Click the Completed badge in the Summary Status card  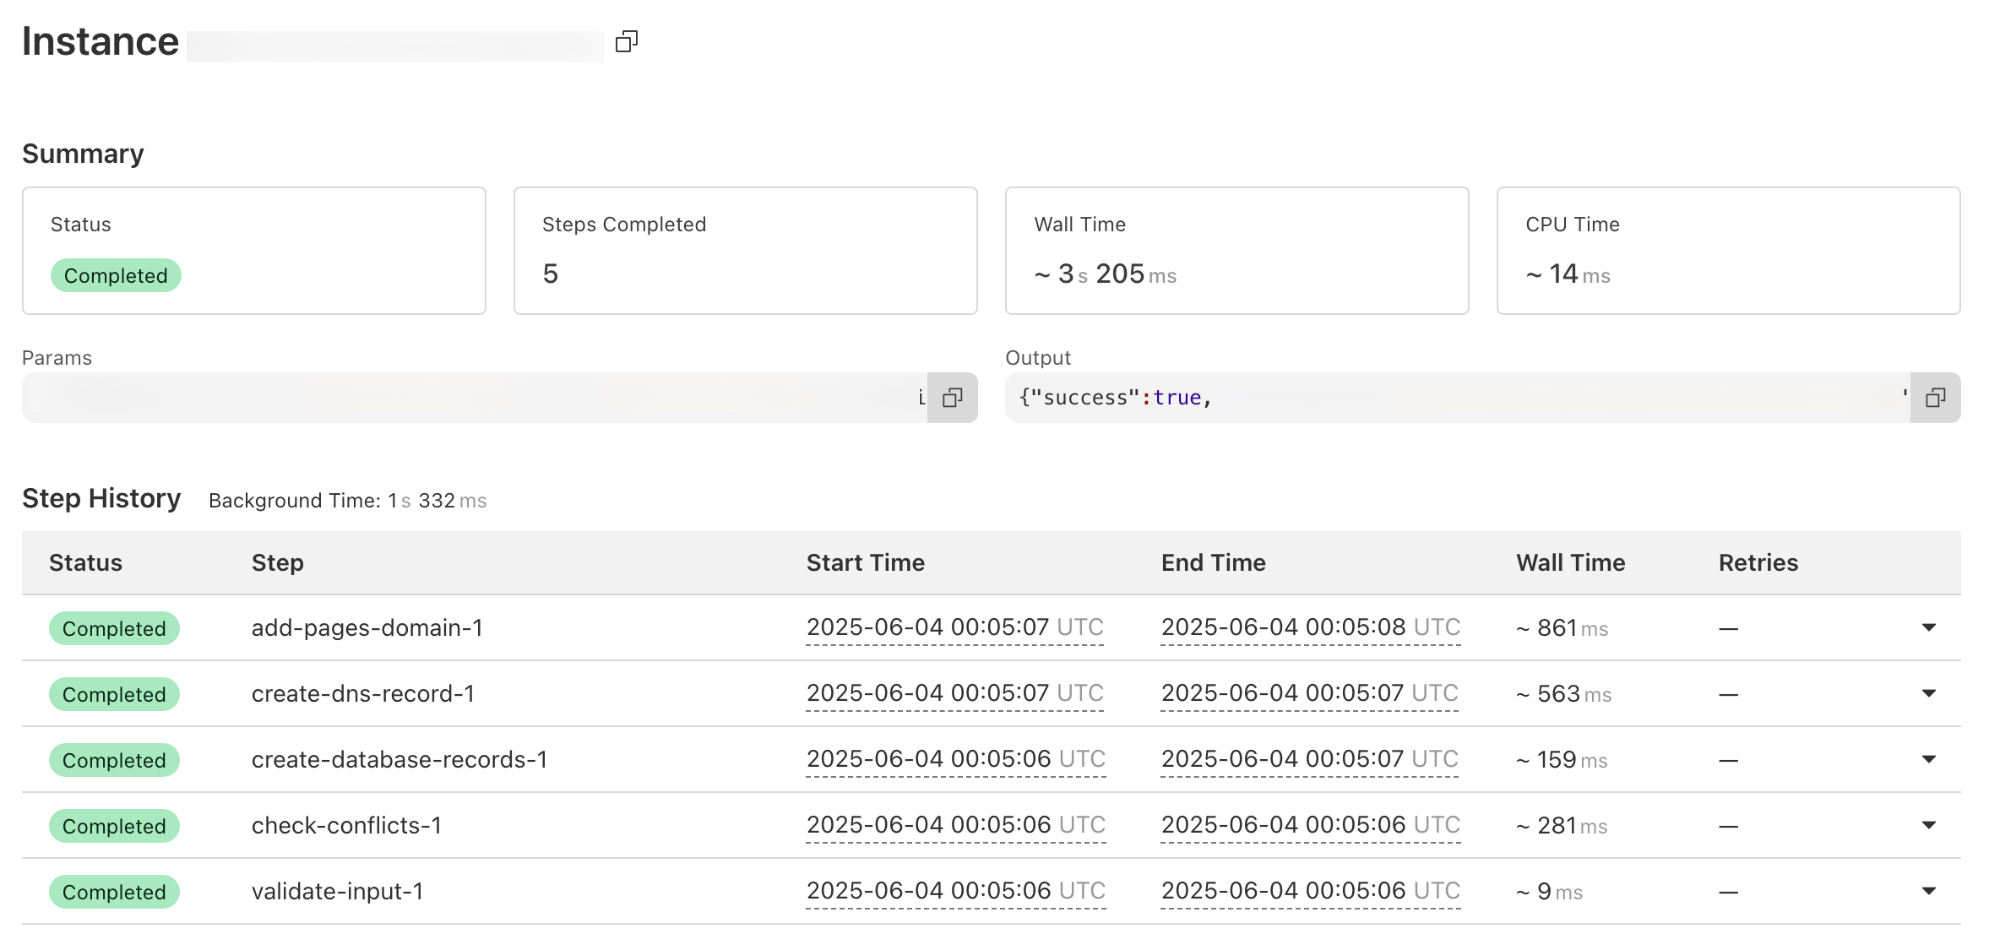tap(115, 275)
